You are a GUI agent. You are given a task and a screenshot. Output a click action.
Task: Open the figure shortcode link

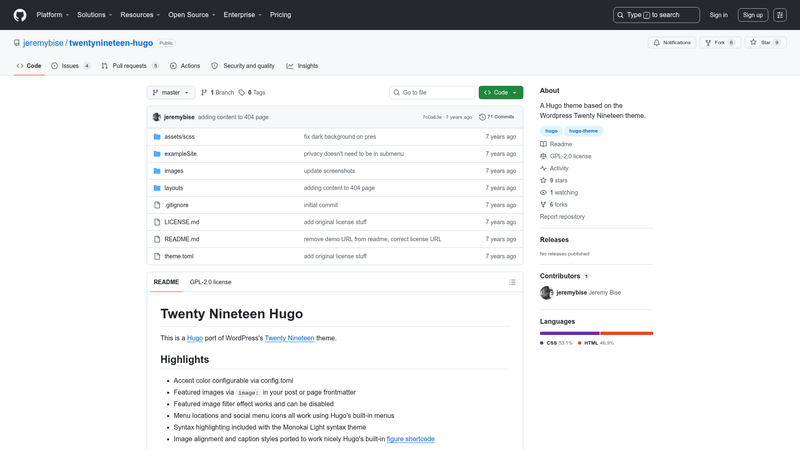[411, 439]
